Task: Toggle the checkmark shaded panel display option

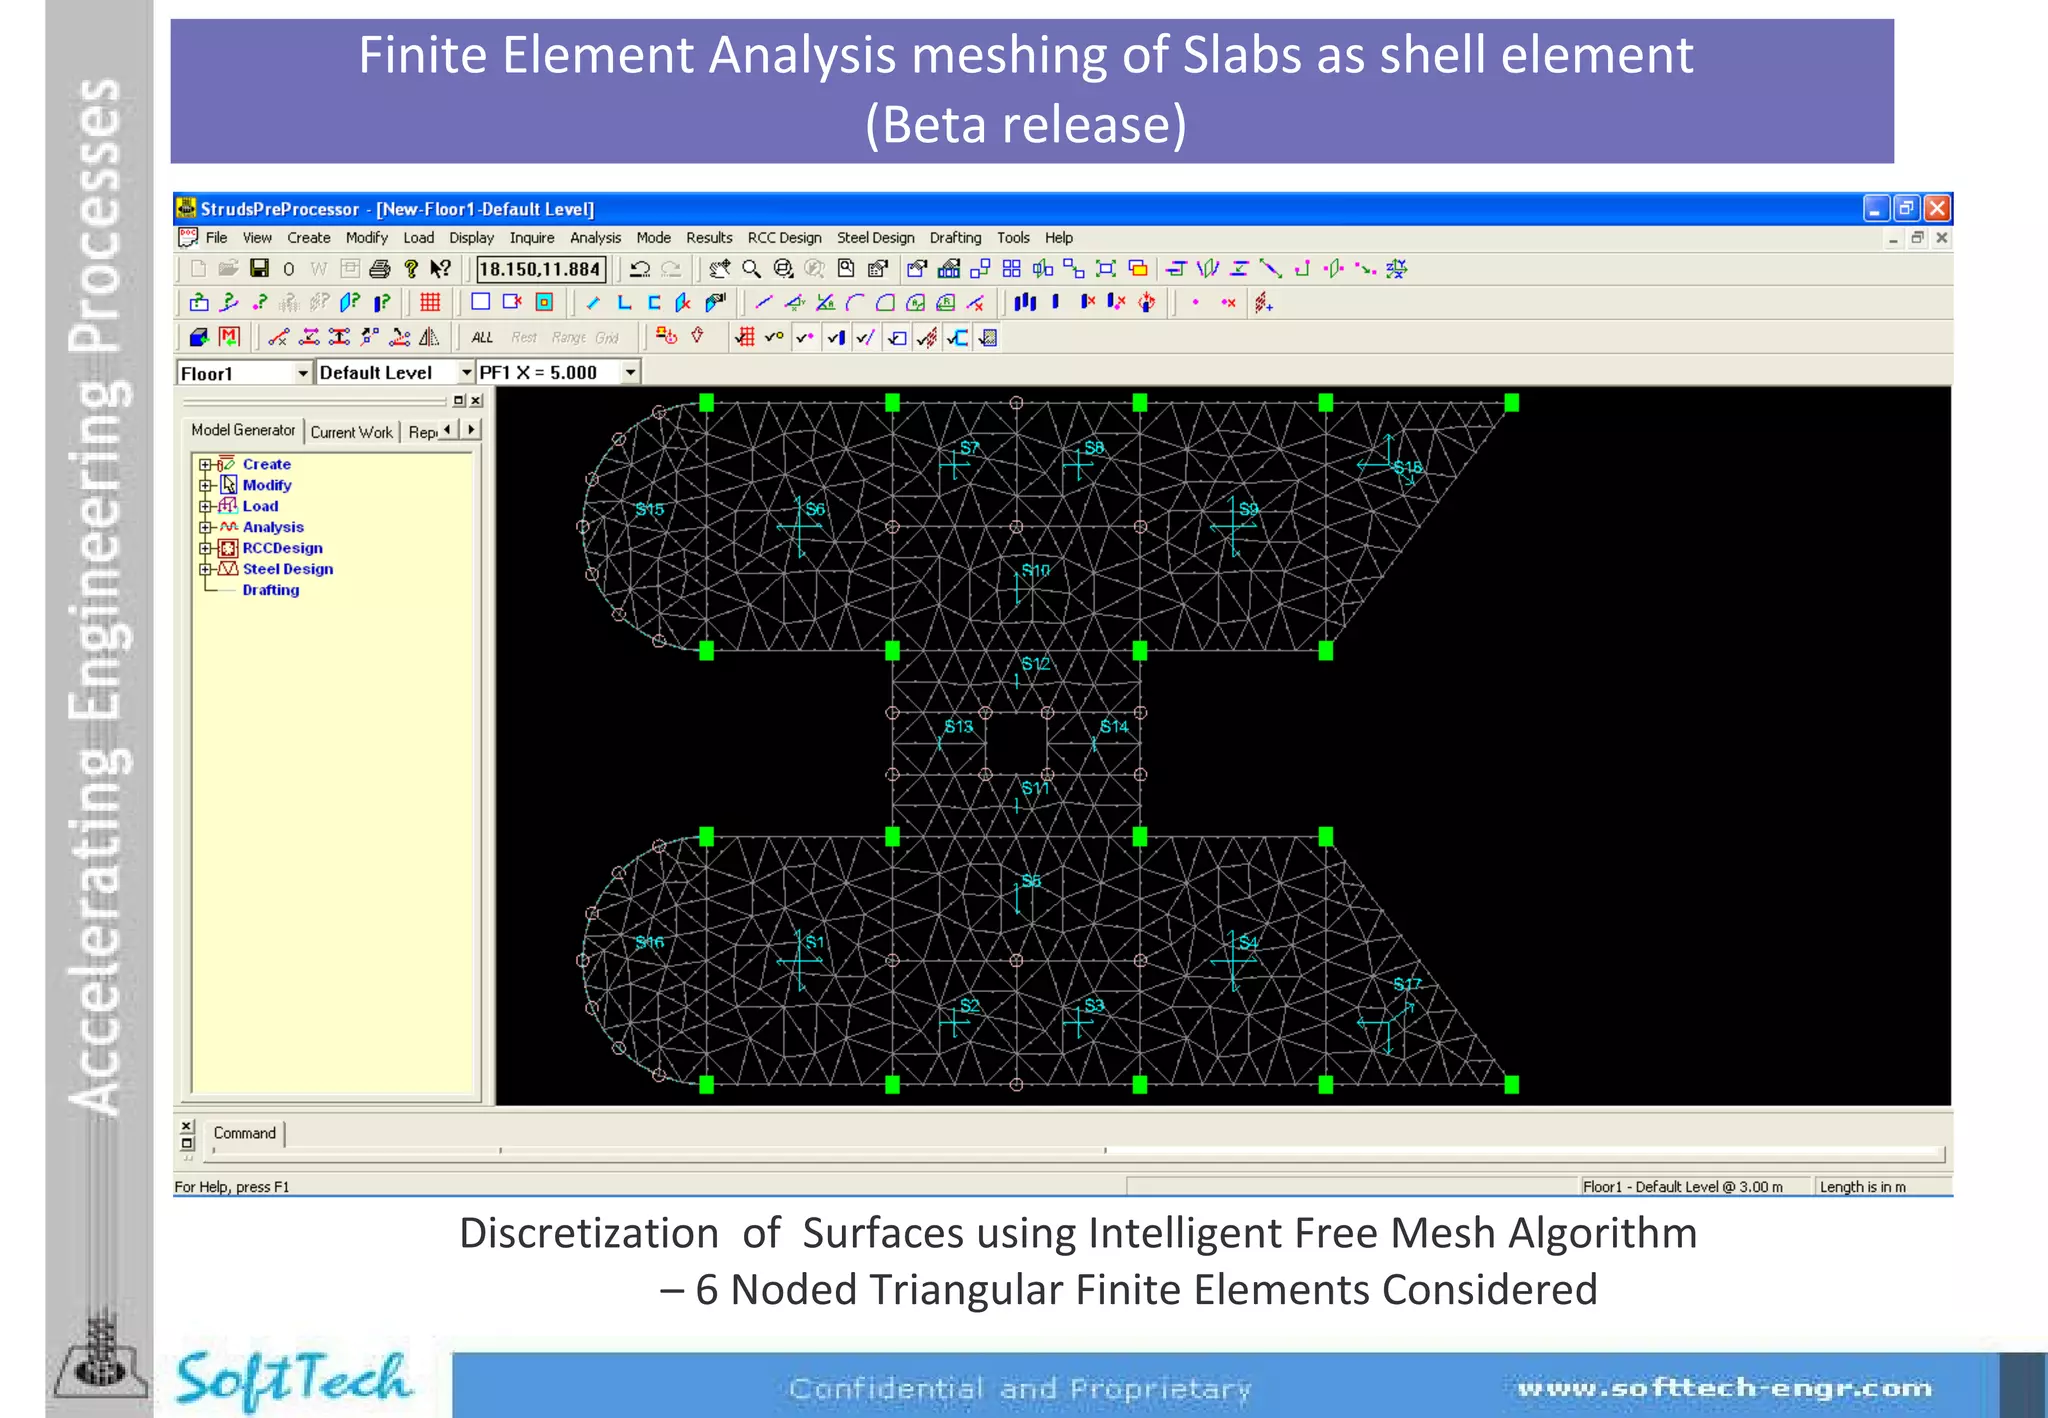Action: pyautogui.click(x=988, y=337)
